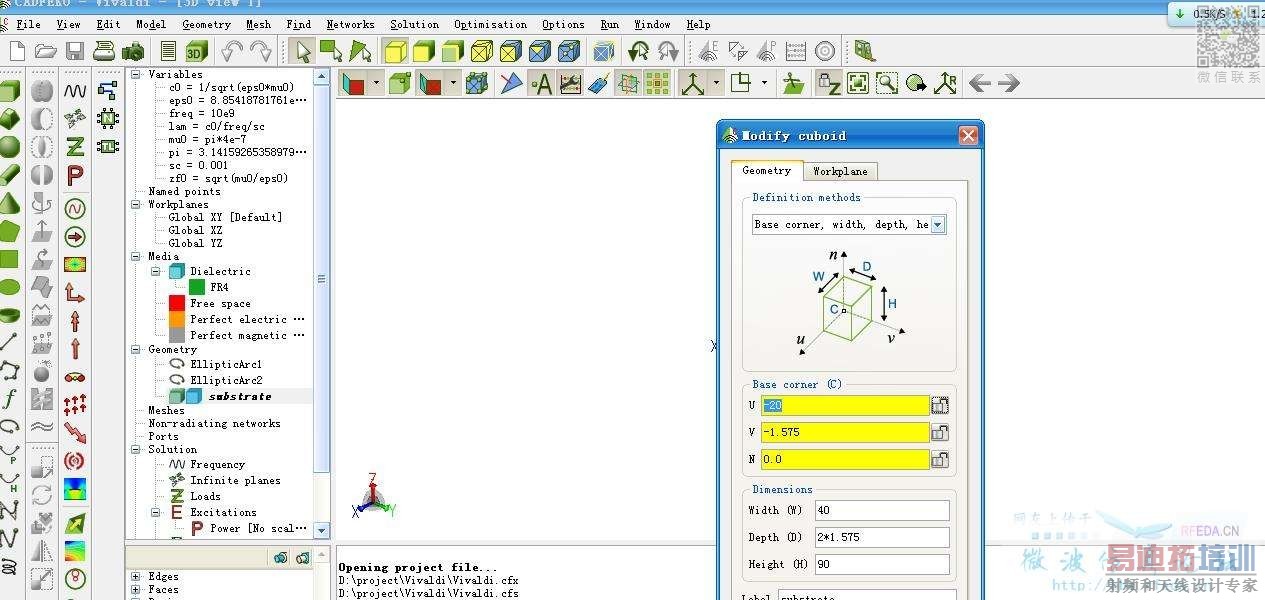
Task: Click the Perfect electric orange swatch
Action: pyautogui.click(x=177, y=319)
